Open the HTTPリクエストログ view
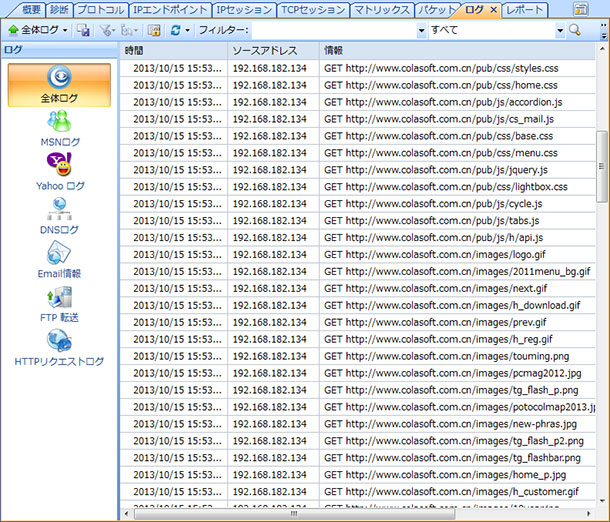This screenshot has height=522, width=610. (x=59, y=347)
